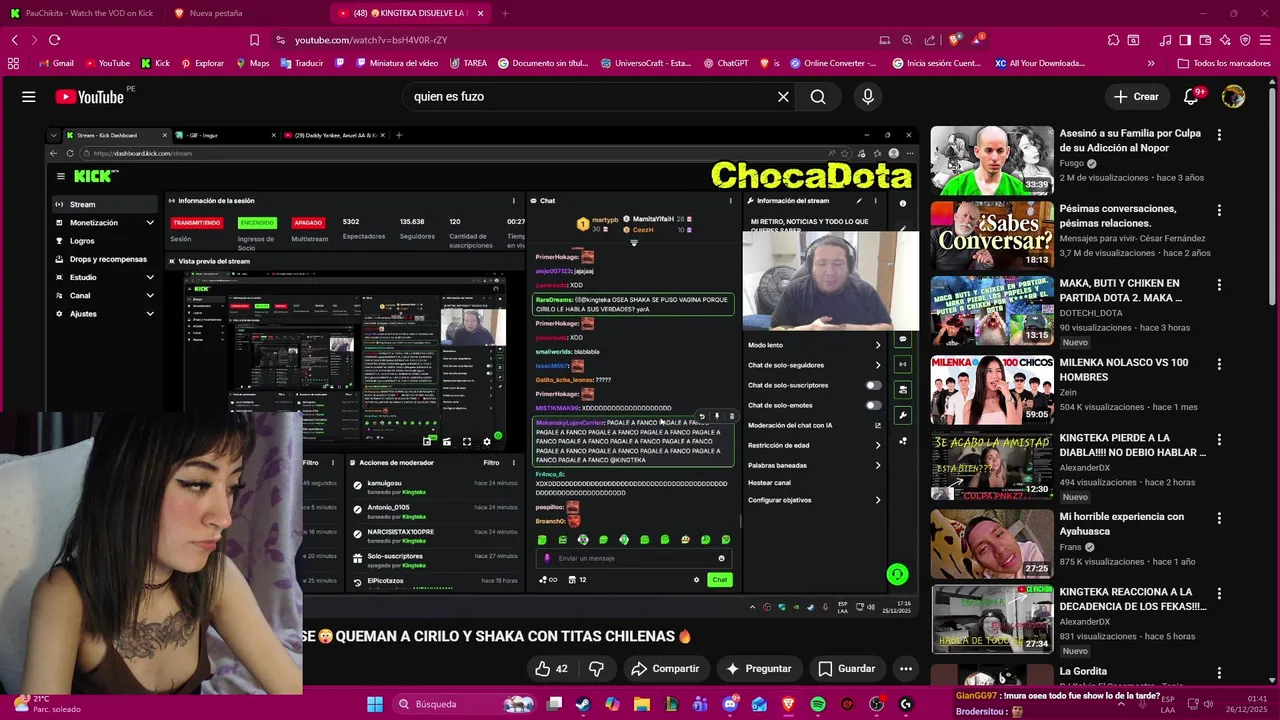The width and height of the screenshot is (1280, 720).
Task: Go to the YouTube home logo
Action: pyautogui.click(x=90, y=97)
